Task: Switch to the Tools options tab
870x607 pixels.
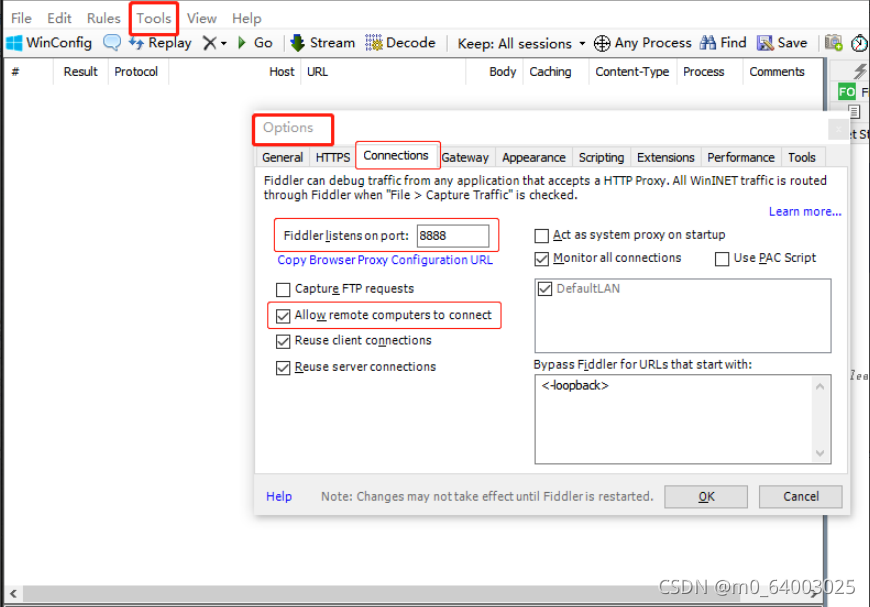Action: coord(802,158)
